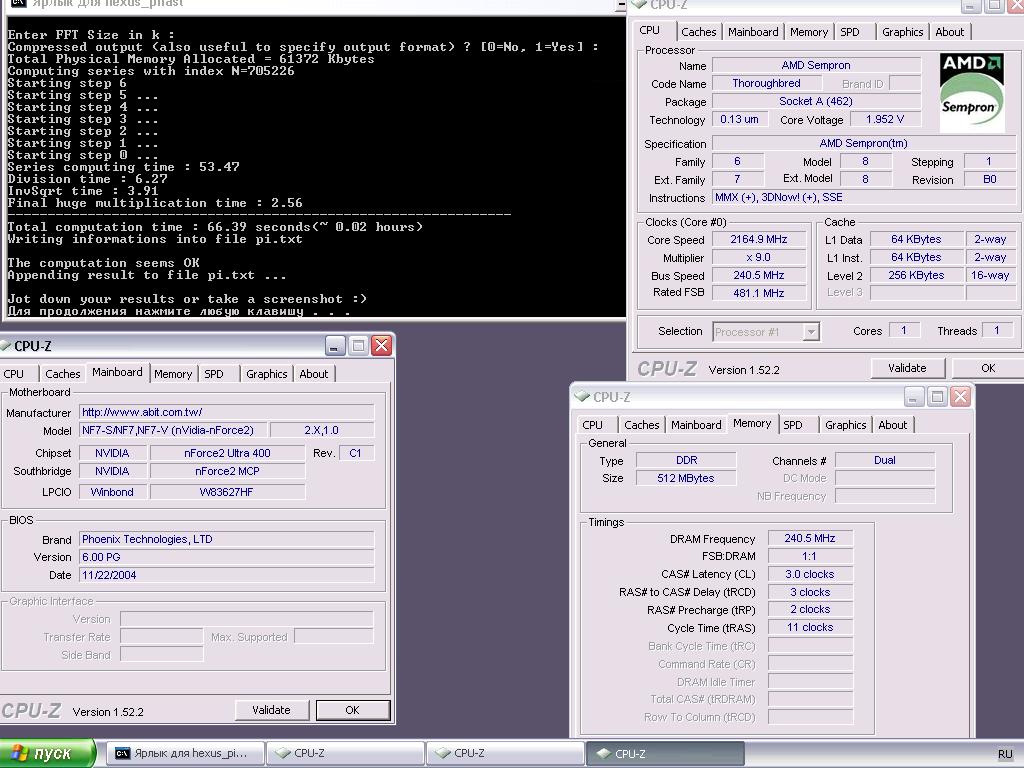Viewport: 1024px width, 768px height.
Task: Open the Caches tab in Mainboard CPU-Z window
Action: (63, 374)
